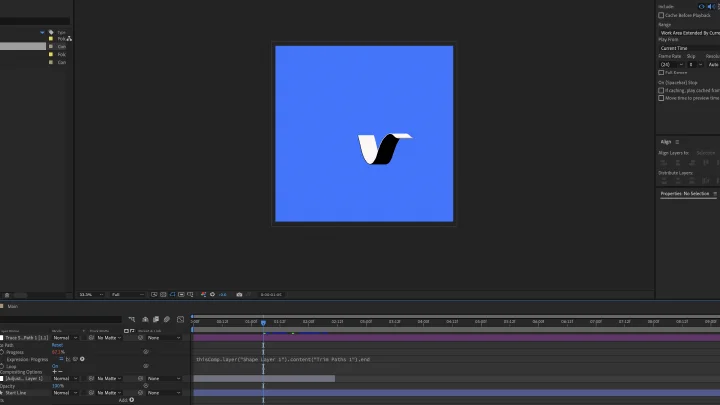Viewport: 720px width, 405px height.
Task: Click the timeline layer search field
Action: [x=61, y=320]
